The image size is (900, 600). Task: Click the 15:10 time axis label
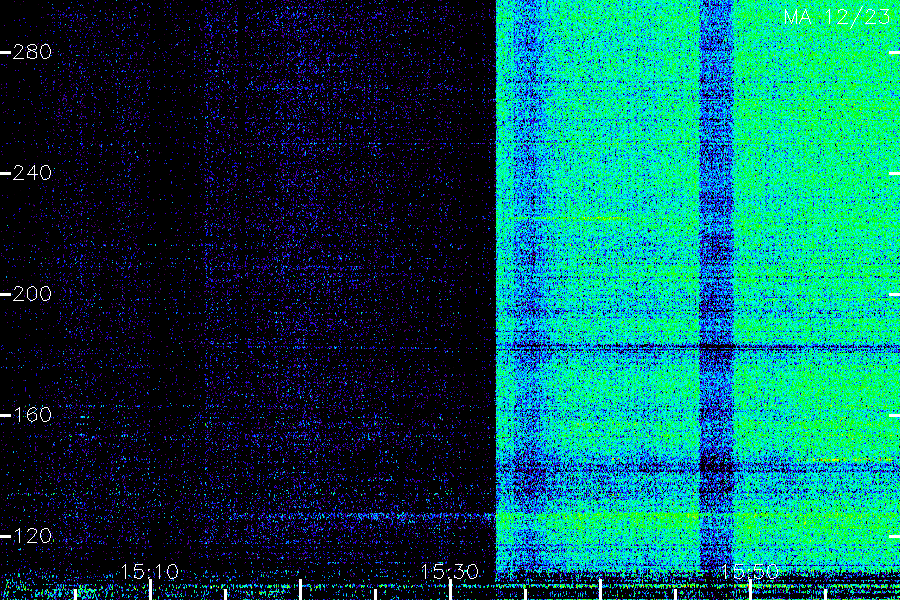click(150, 571)
